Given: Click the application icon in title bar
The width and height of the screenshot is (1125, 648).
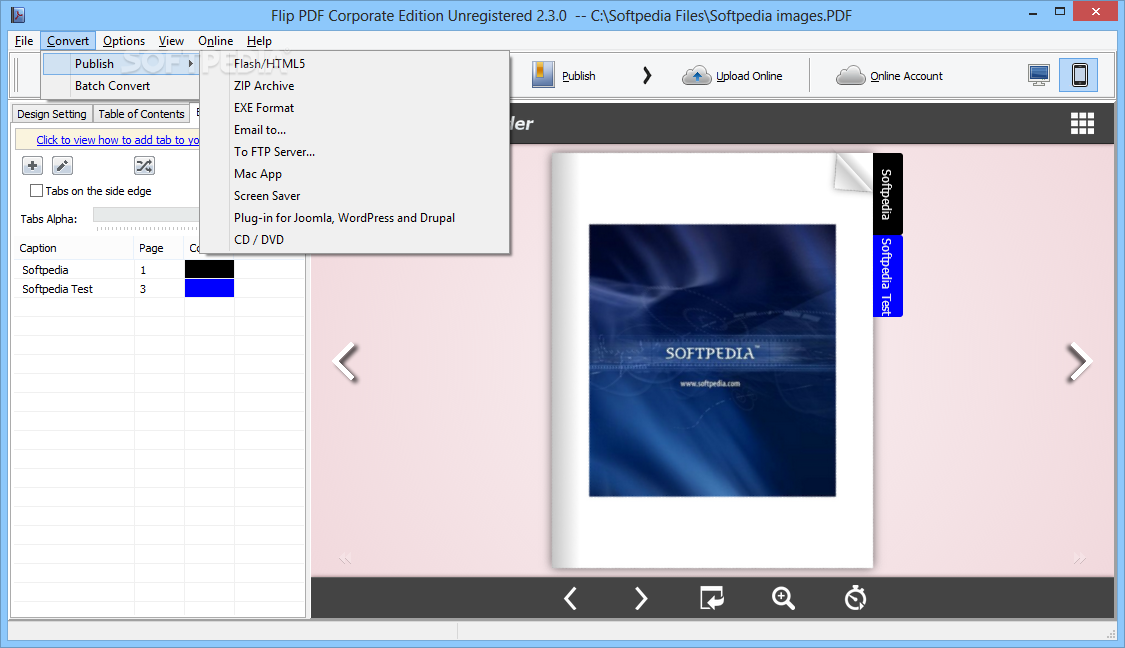Looking at the screenshot, I should (17, 14).
